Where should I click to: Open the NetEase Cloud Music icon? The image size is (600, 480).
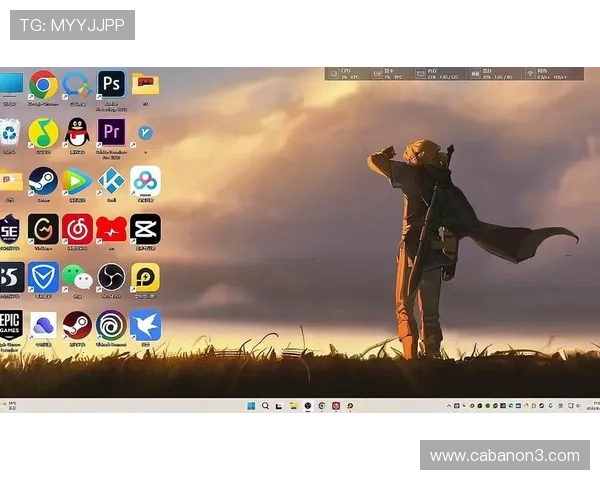[x=77, y=229]
